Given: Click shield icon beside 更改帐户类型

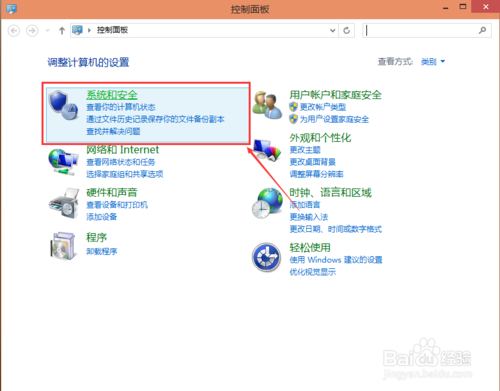Looking at the screenshot, I should pos(293,107).
